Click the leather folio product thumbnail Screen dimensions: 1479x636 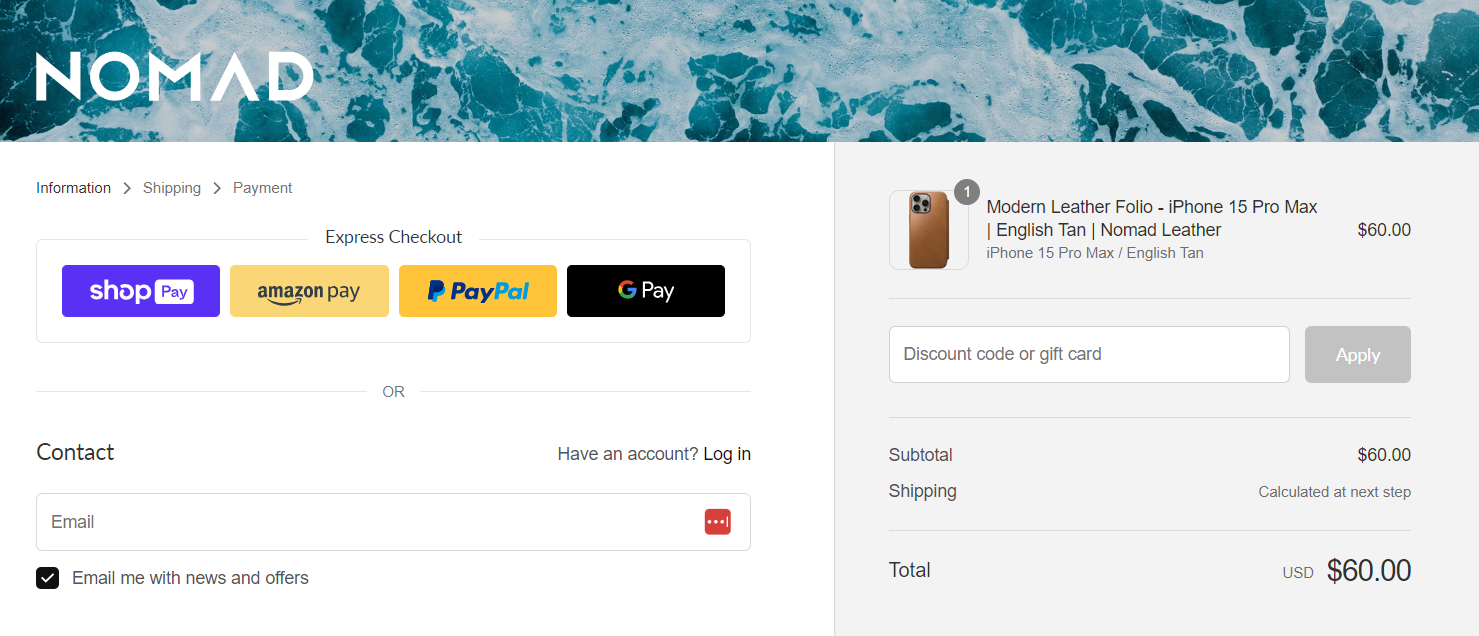click(x=928, y=231)
